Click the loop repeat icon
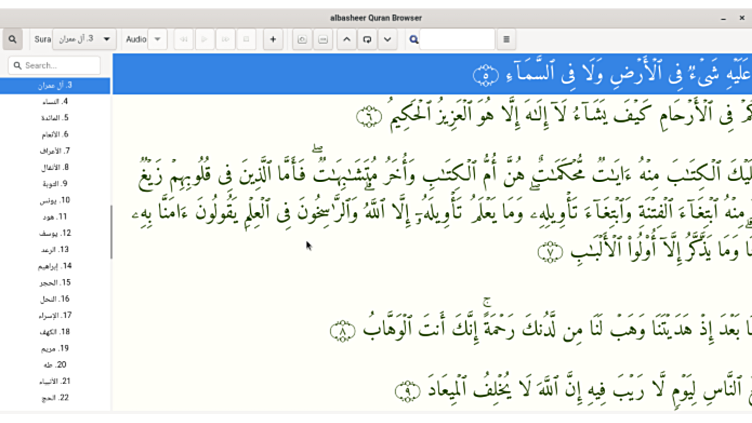 [367, 39]
